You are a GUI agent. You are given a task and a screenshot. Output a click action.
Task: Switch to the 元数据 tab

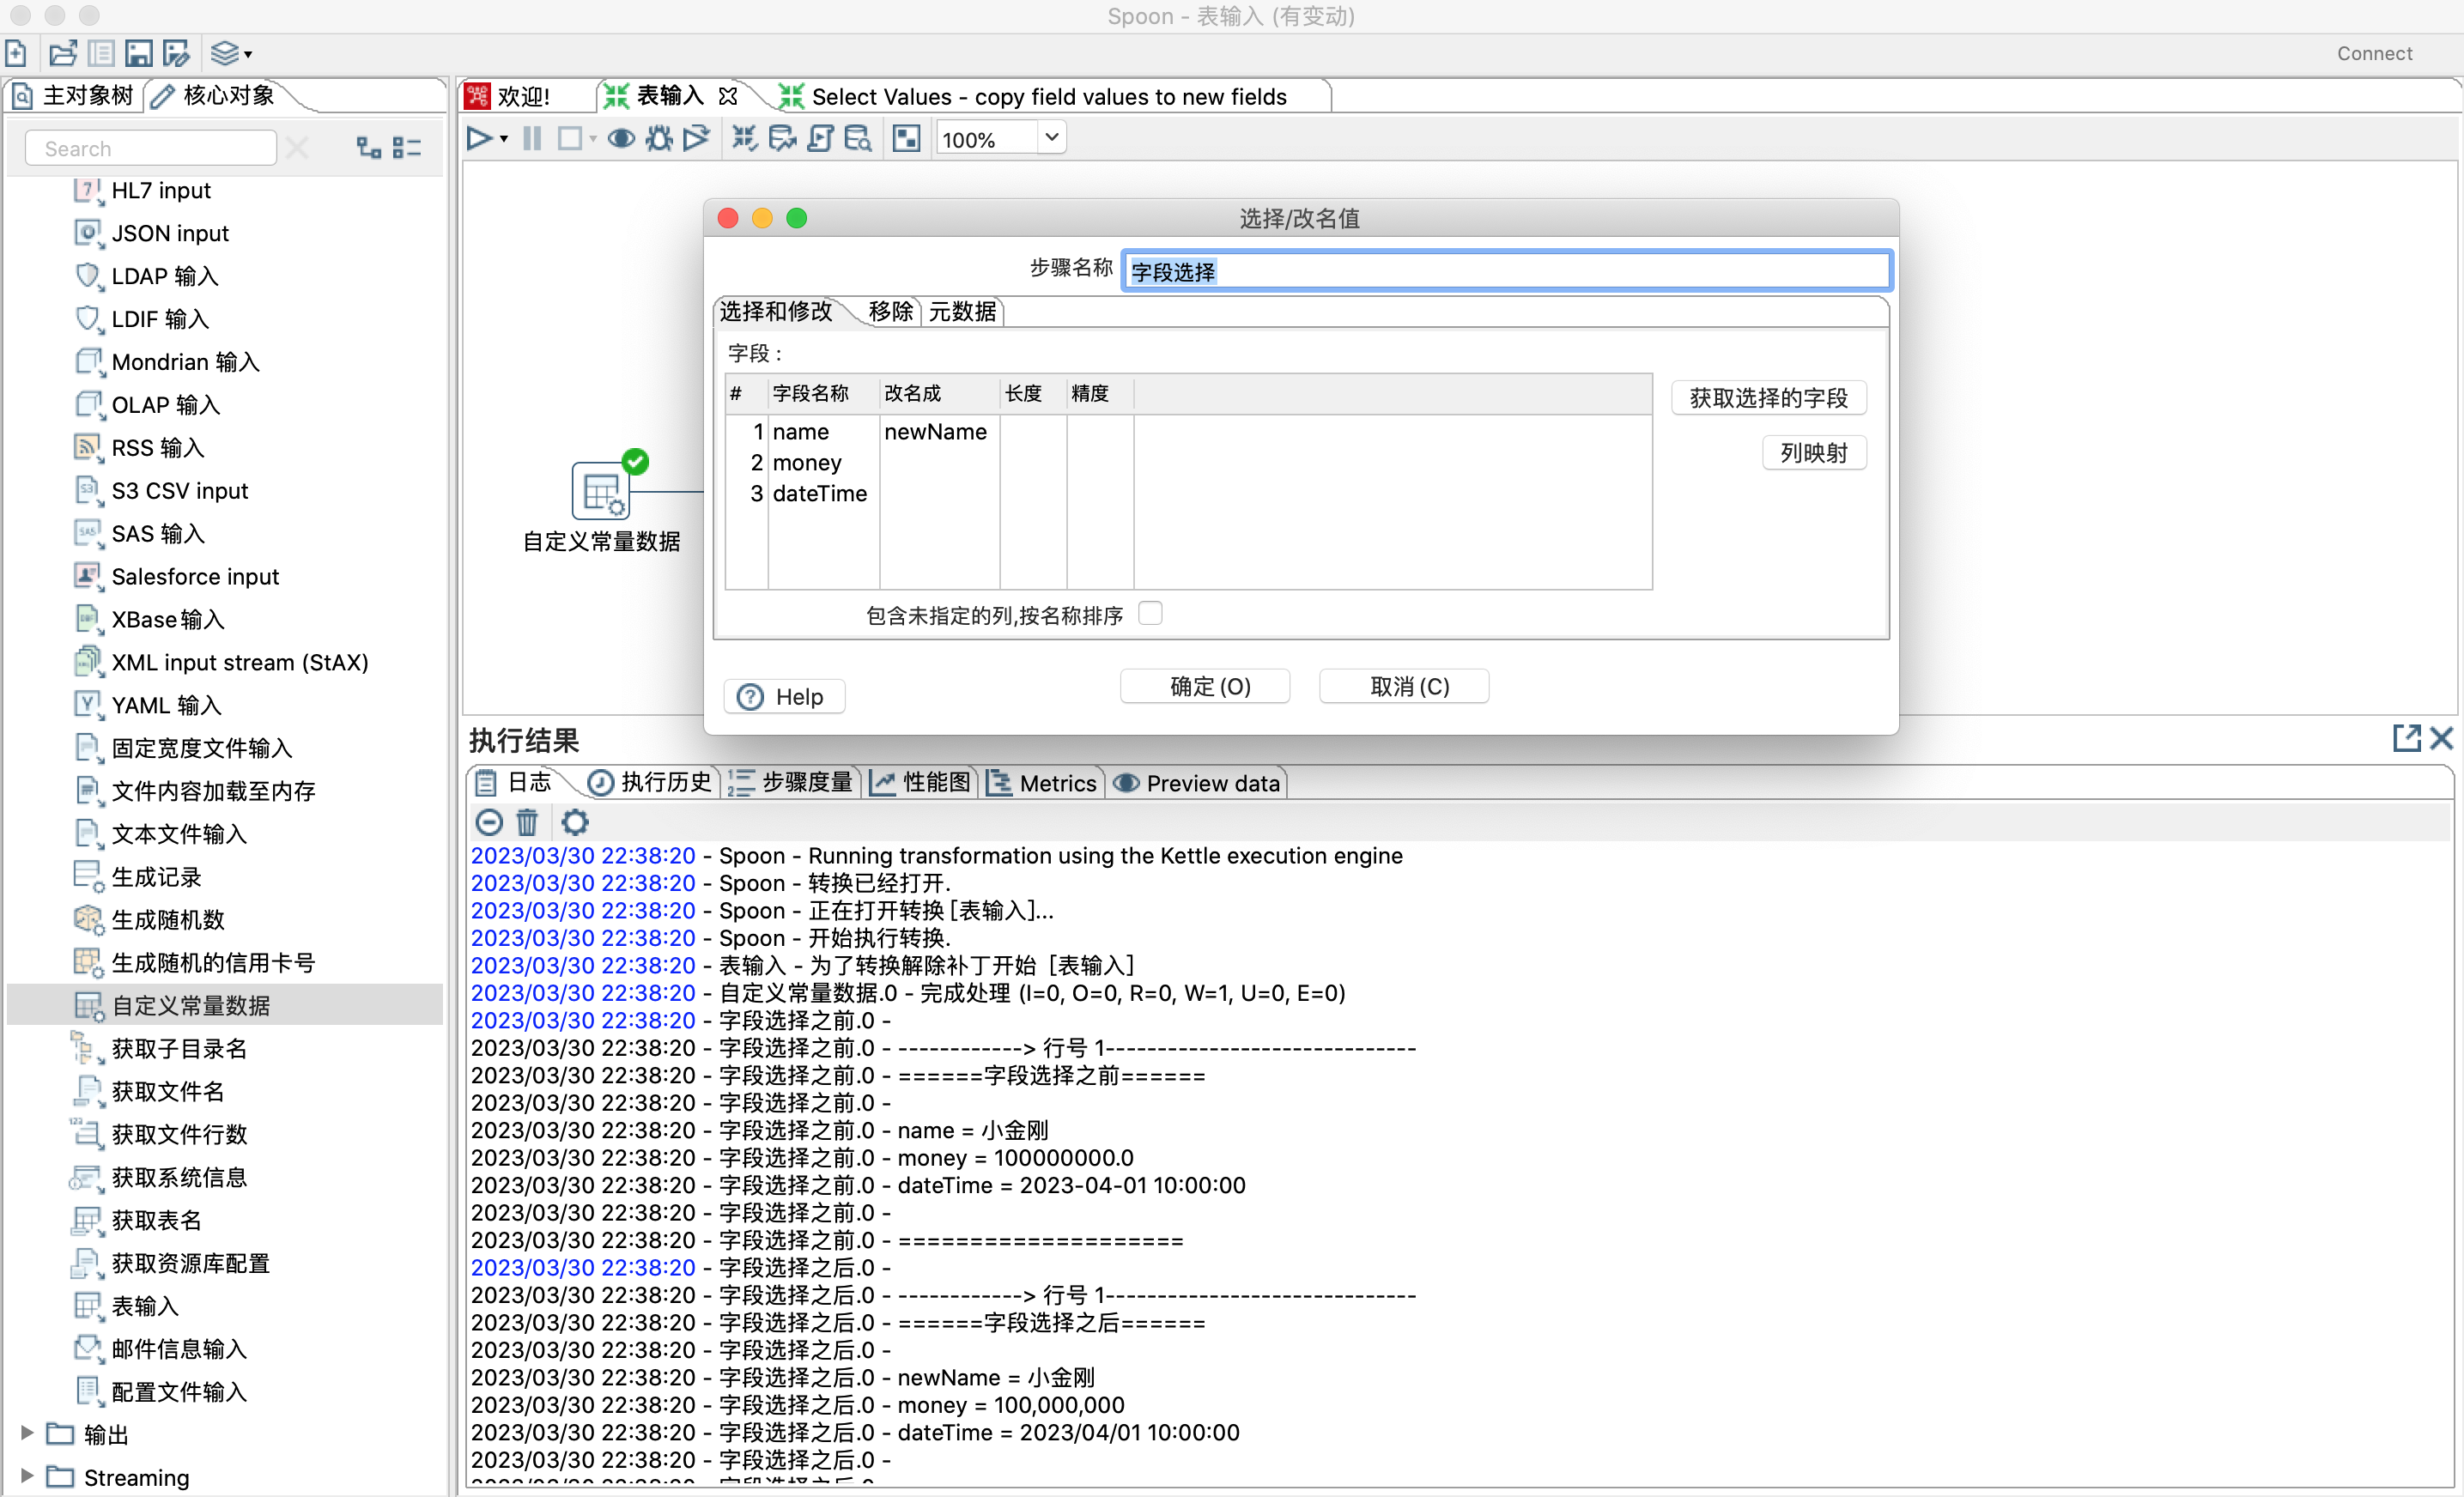pyautogui.click(x=962, y=312)
